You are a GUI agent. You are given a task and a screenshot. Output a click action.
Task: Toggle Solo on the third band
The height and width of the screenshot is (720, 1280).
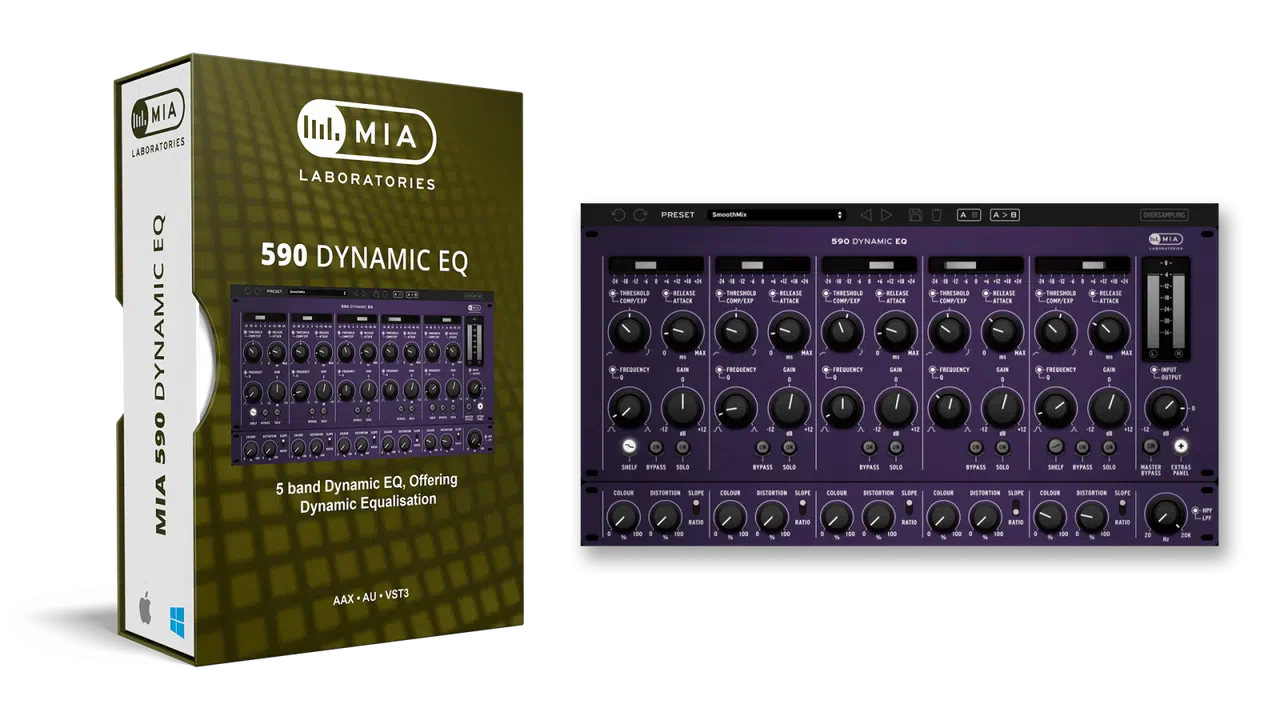[896, 447]
